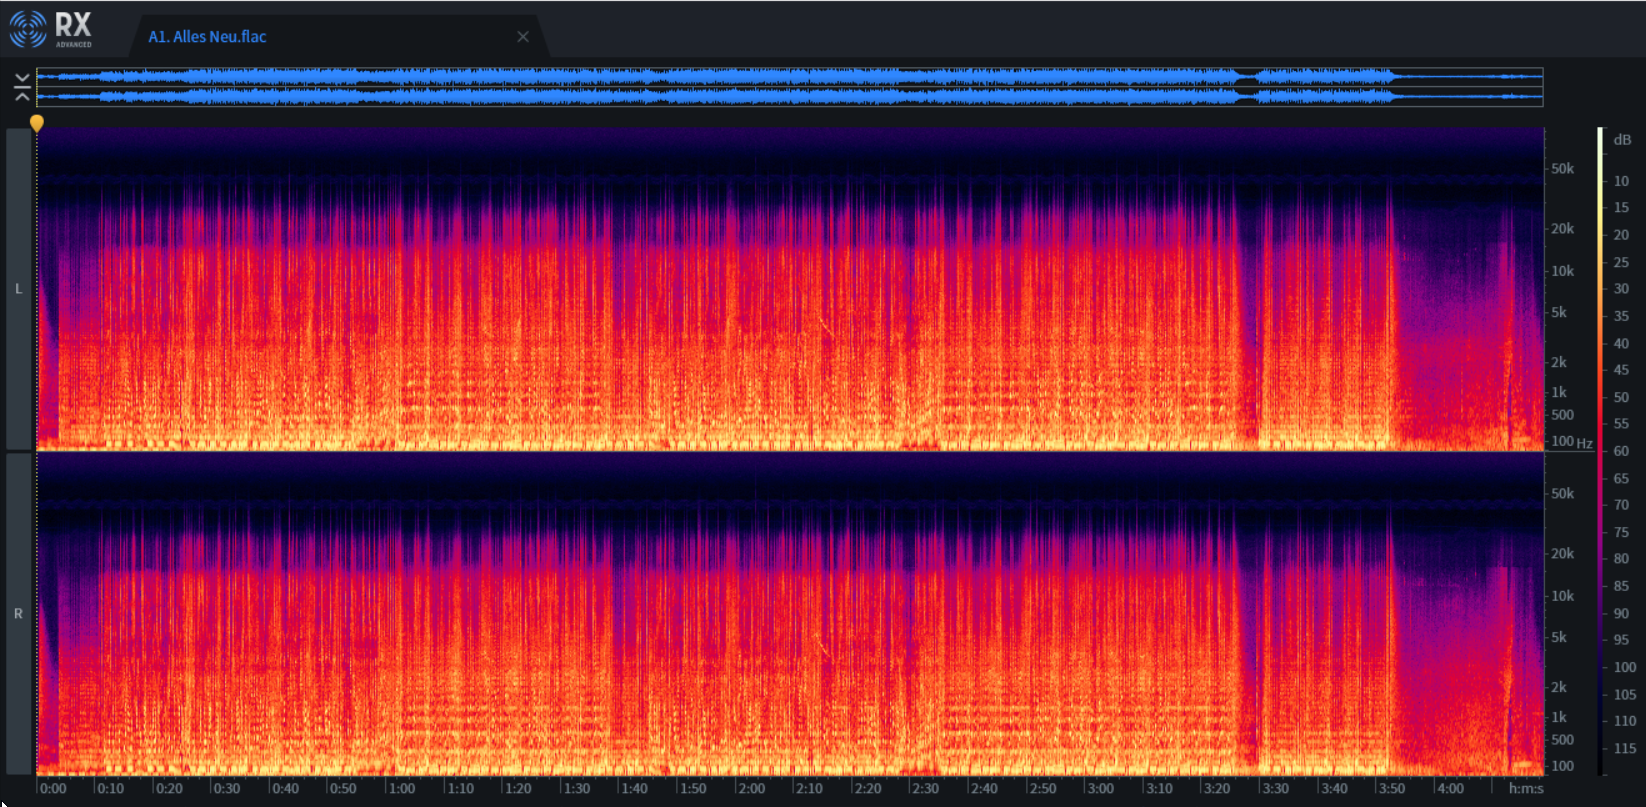This screenshot has height=807, width=1646.
Task: Click the 2:30 mark on the time ruler
Action: (925, 788)
